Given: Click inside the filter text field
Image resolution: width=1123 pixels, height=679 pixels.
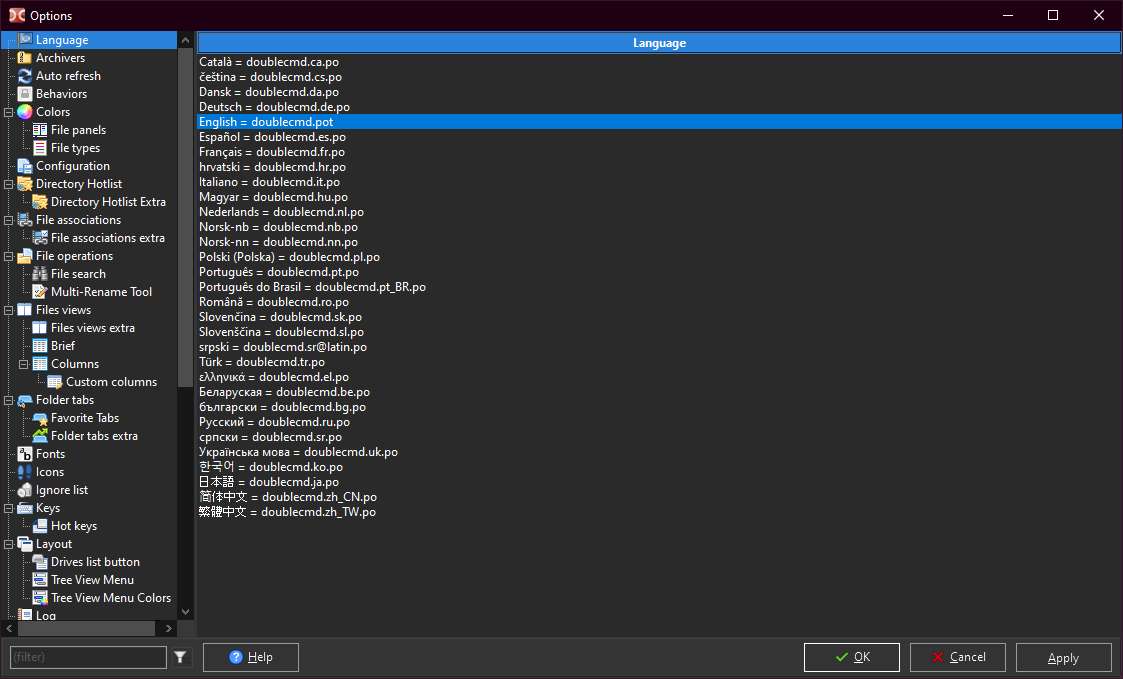Looking at the screenshot, I should point(87,657).
